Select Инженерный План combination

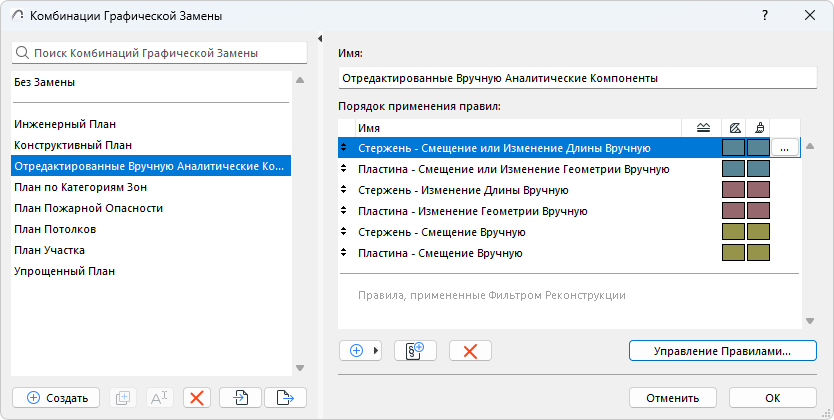pyautogui.click(x=66, y=124)
